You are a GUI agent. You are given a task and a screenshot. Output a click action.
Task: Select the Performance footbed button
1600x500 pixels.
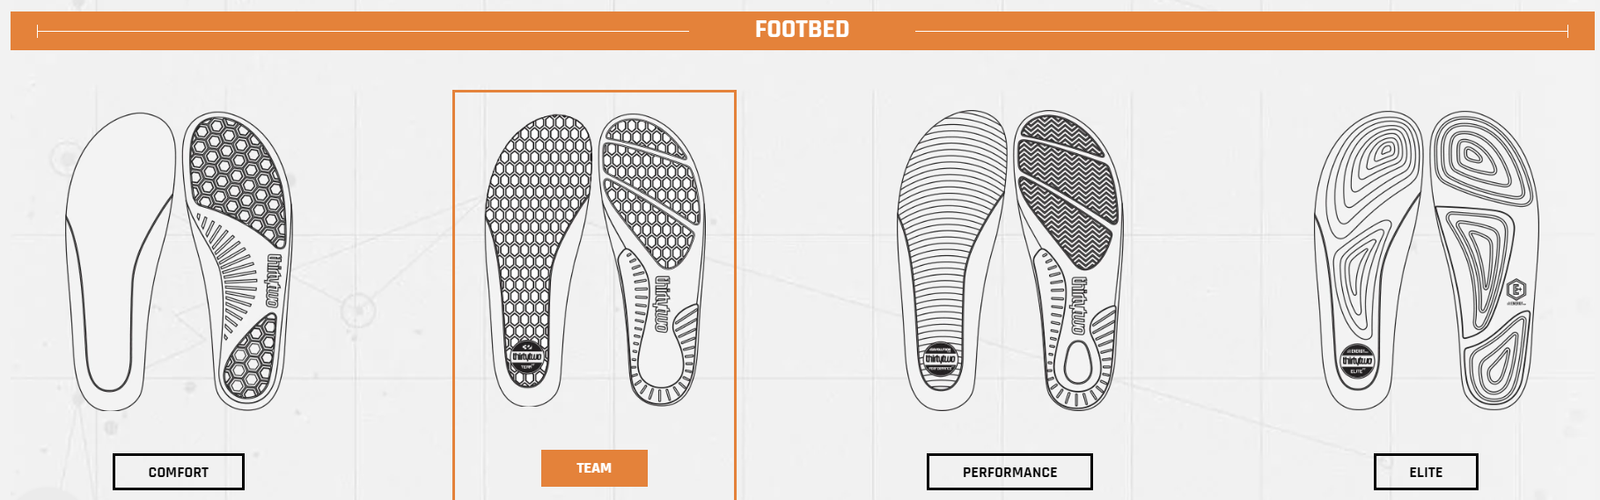tap(1009, 472)
